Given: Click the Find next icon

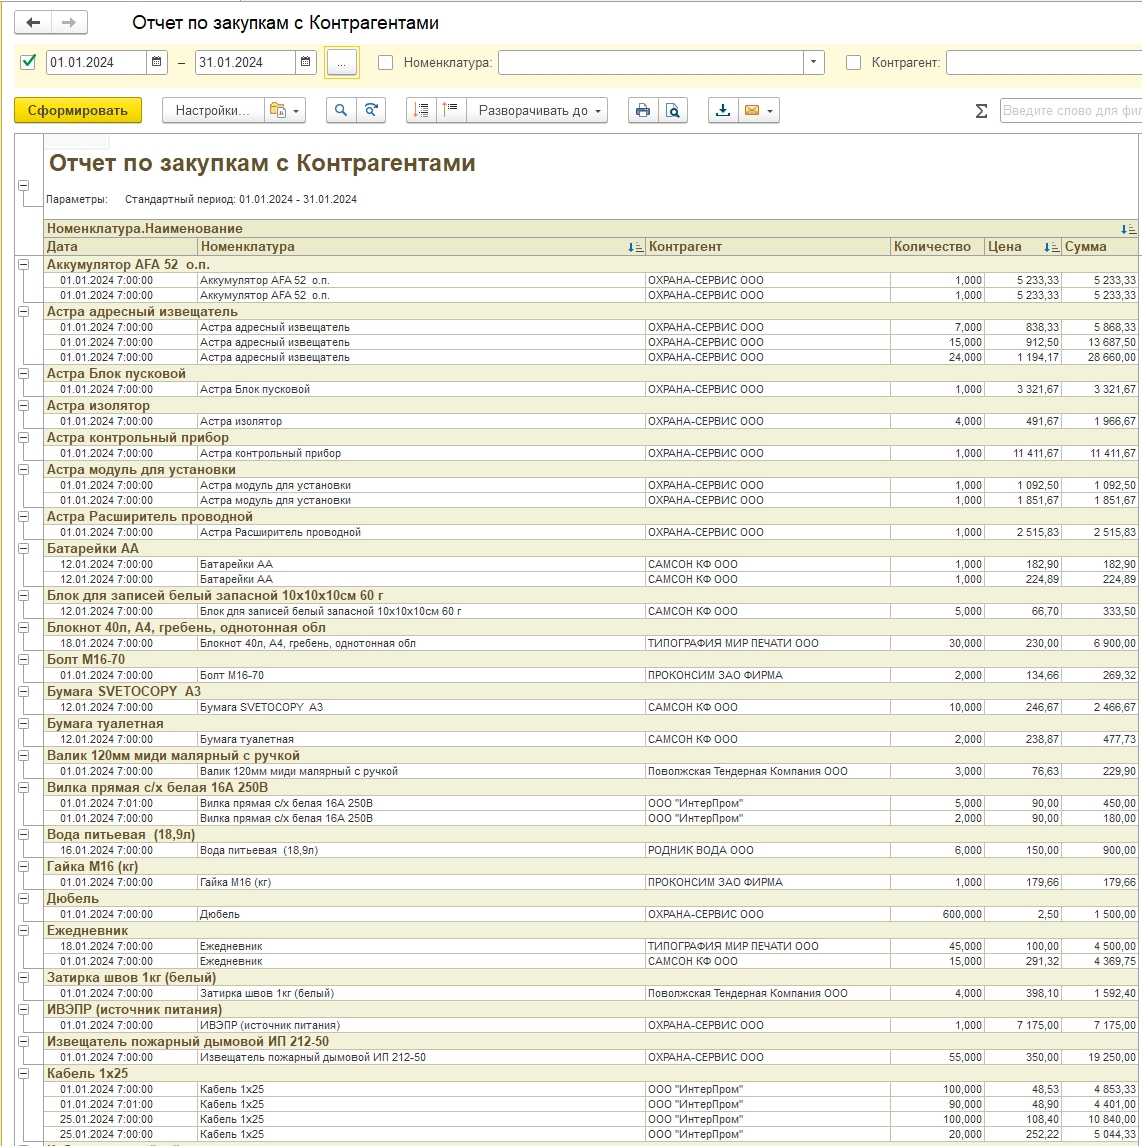Looking at the screenshot, I should click(x=371, y=110).
